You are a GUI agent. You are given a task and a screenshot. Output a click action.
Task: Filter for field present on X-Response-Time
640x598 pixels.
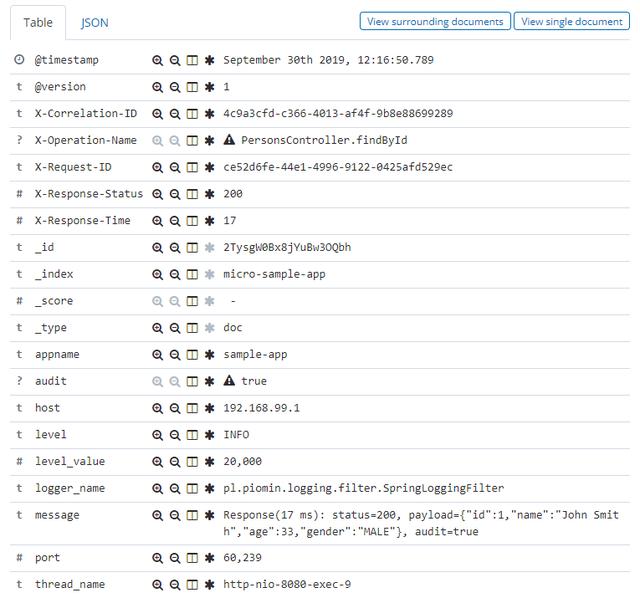210,221
